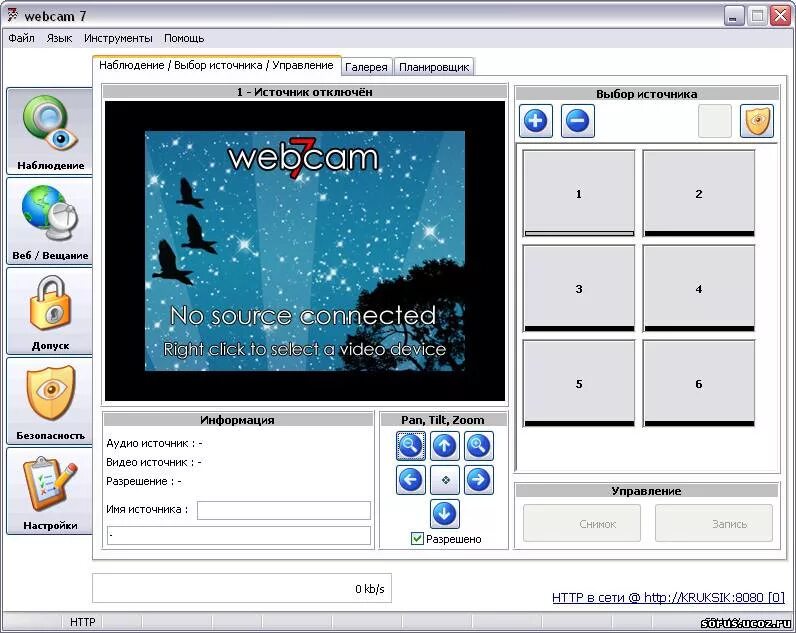Viewport: 796px width, 633px height.
Task: Click the blue minus remove source icon
Action: pyautogui.click(x=577, y=121)
